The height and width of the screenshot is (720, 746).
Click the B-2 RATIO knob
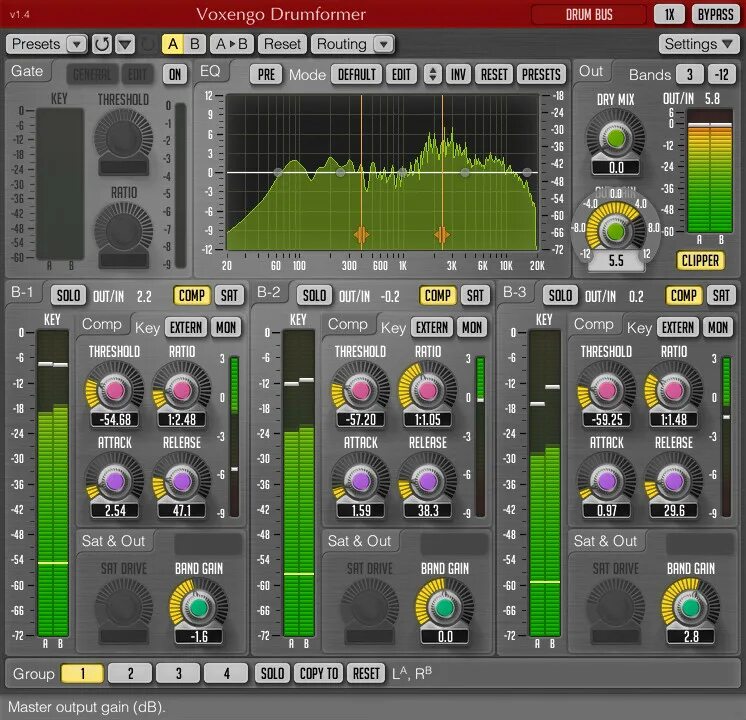tap(428, 391)
